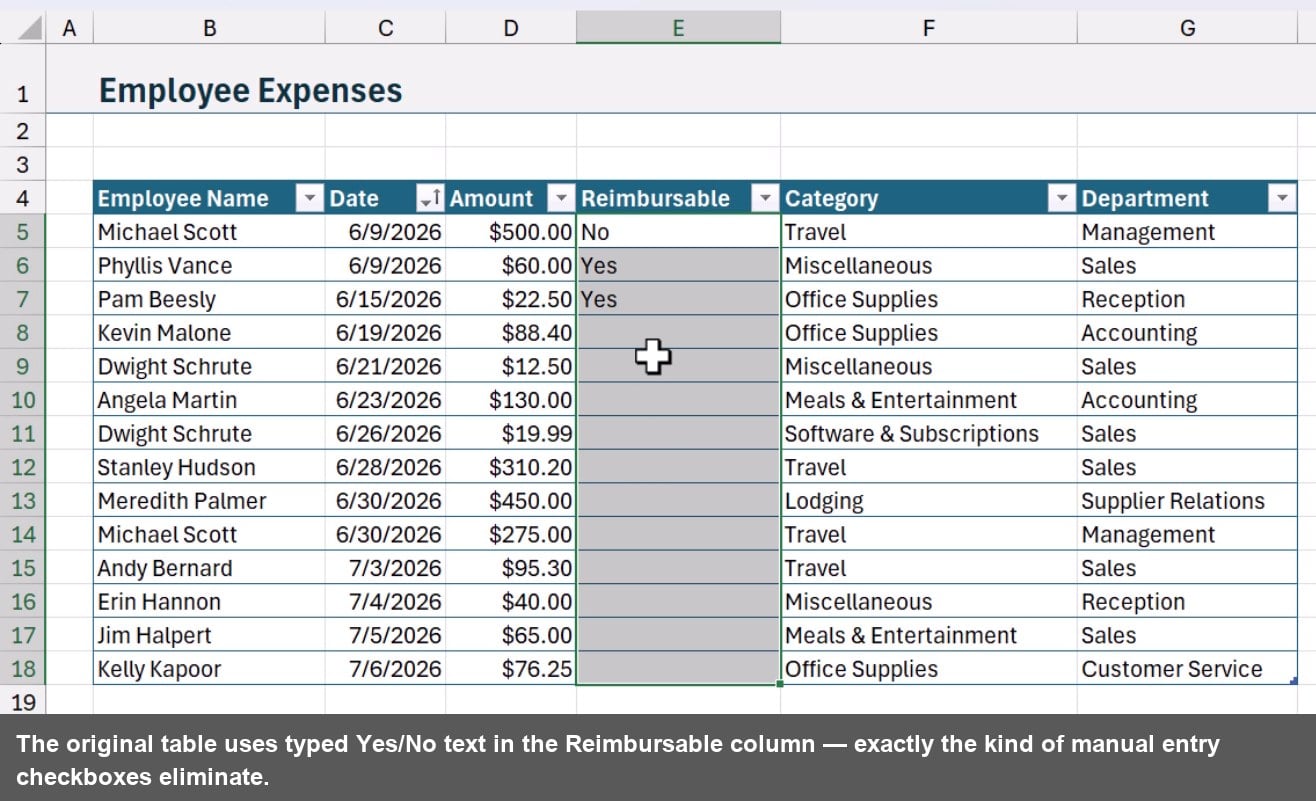Click the empty Reimbursable cell for Kevin Malone
The height and width of the screenshot is (801, 1316).
click(678, 333)
